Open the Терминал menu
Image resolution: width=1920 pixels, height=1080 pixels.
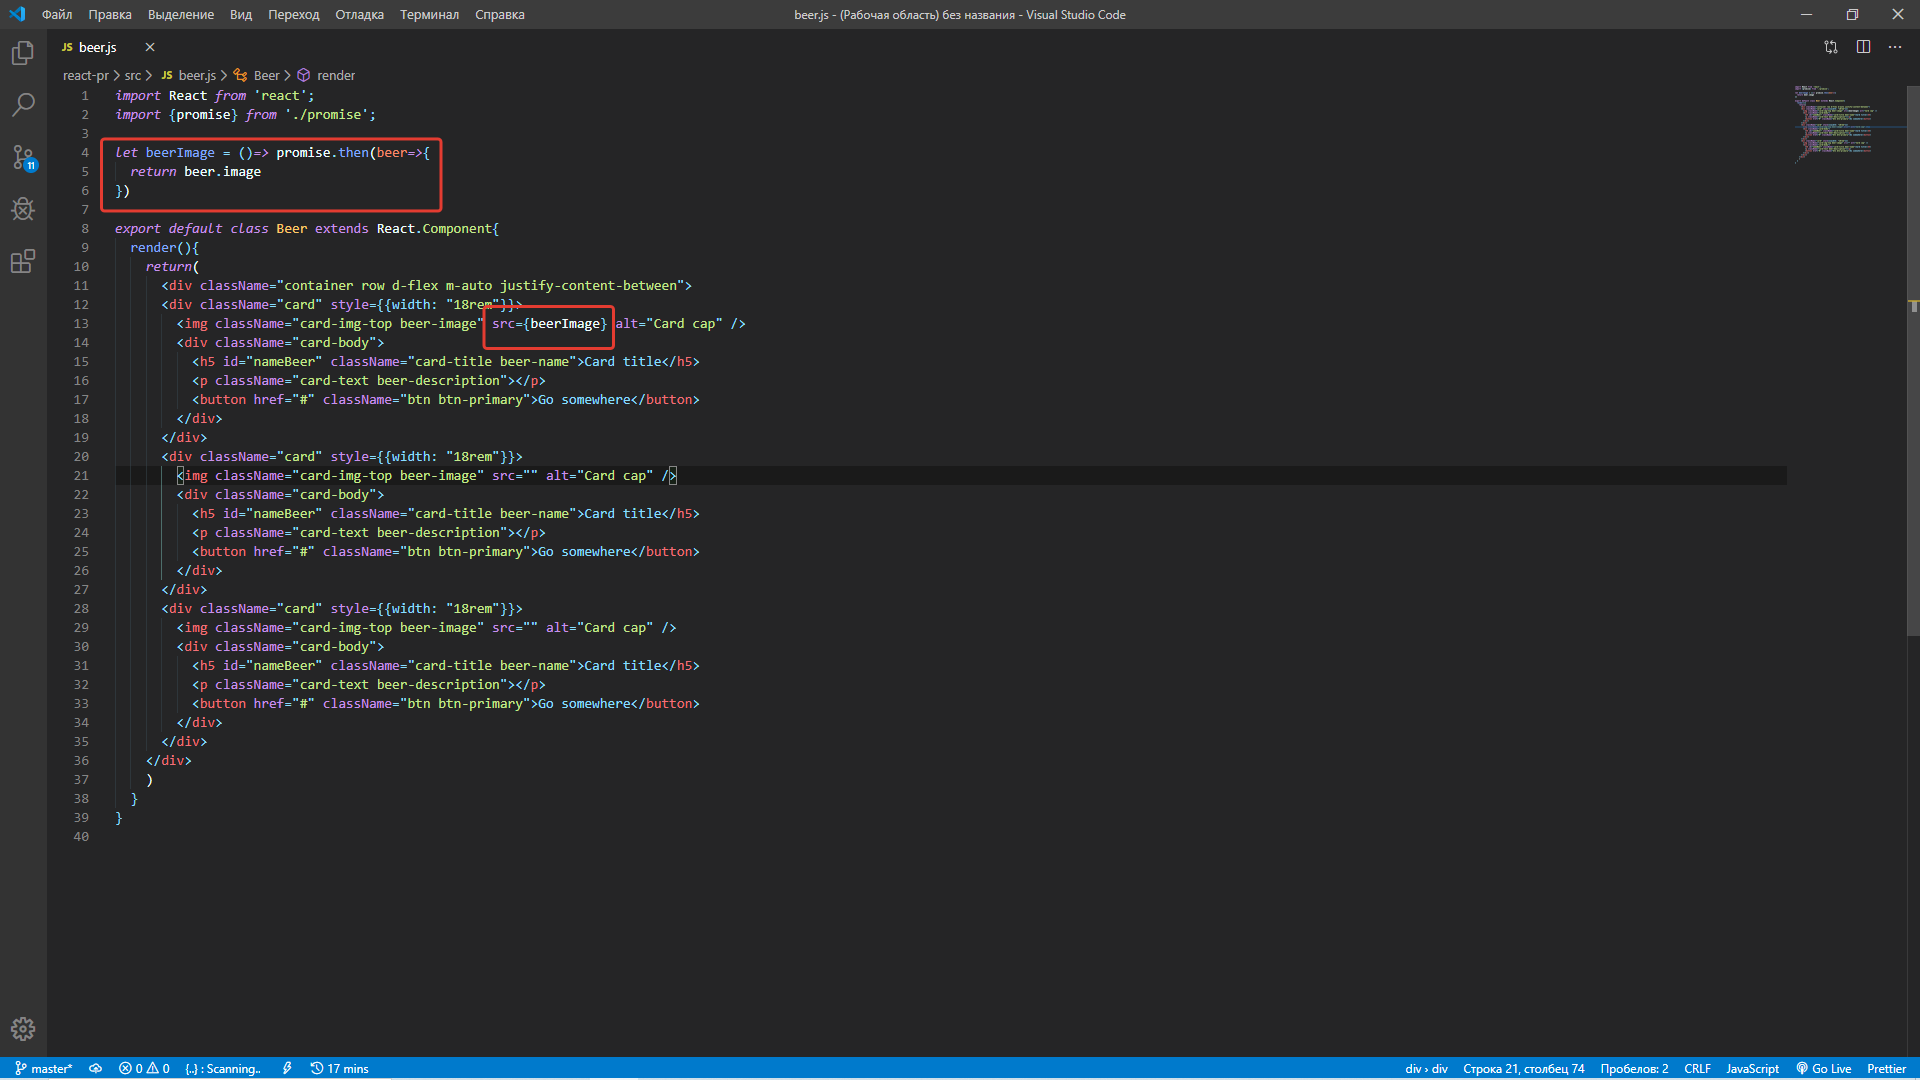coord(430,14)
